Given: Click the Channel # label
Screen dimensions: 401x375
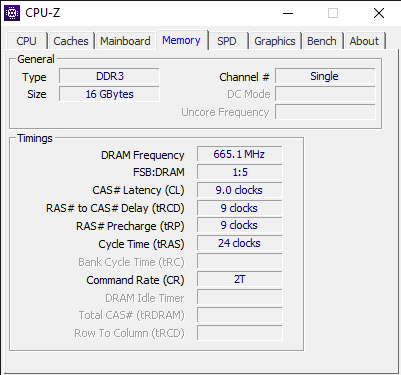Looking at the screenshot, I should click(x=244, y=77).
